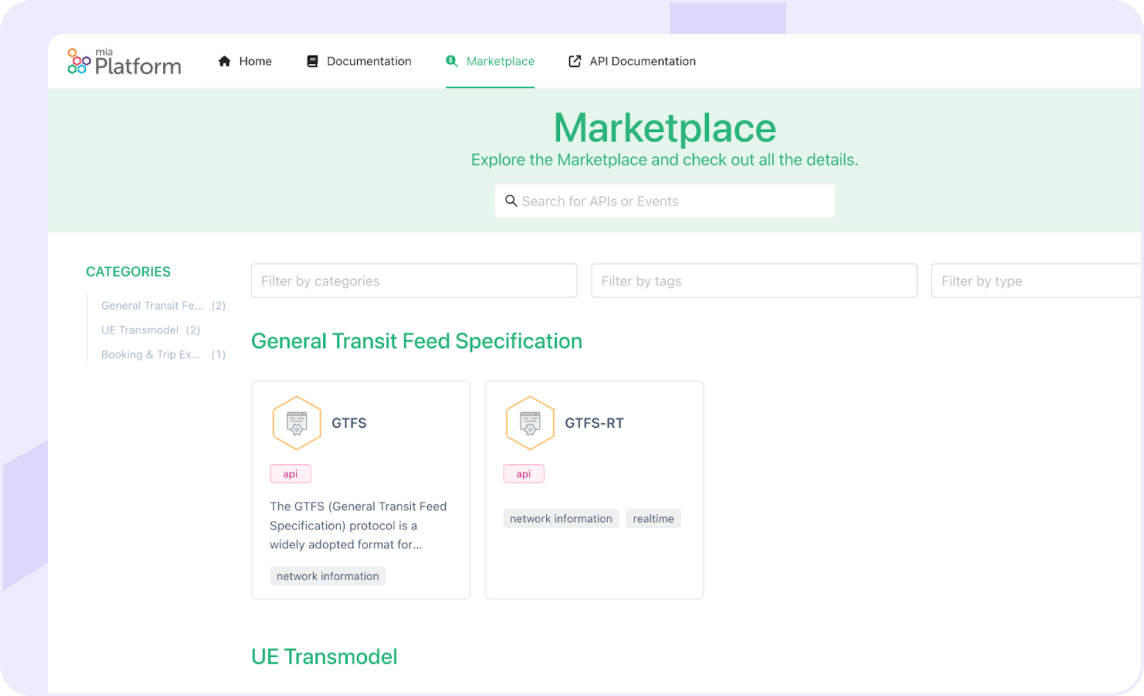Open the Filter by tags dropdown
This screenshot has width=1144, height=696.
coord(754,281)
